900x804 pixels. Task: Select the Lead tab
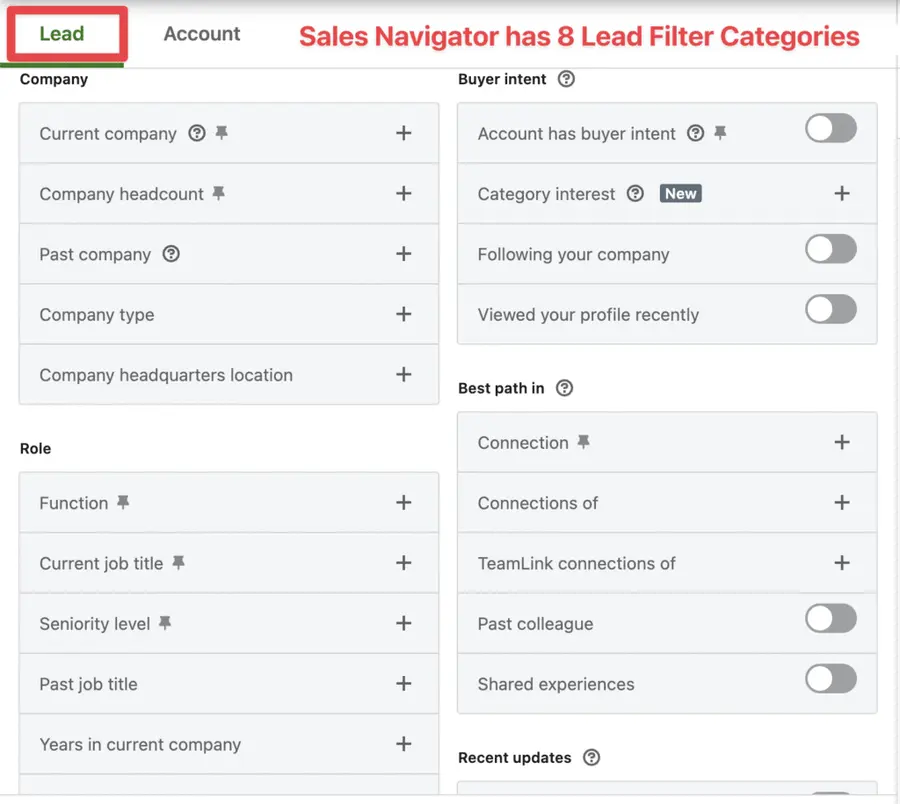pyautogui.click(x=64, y=33)
